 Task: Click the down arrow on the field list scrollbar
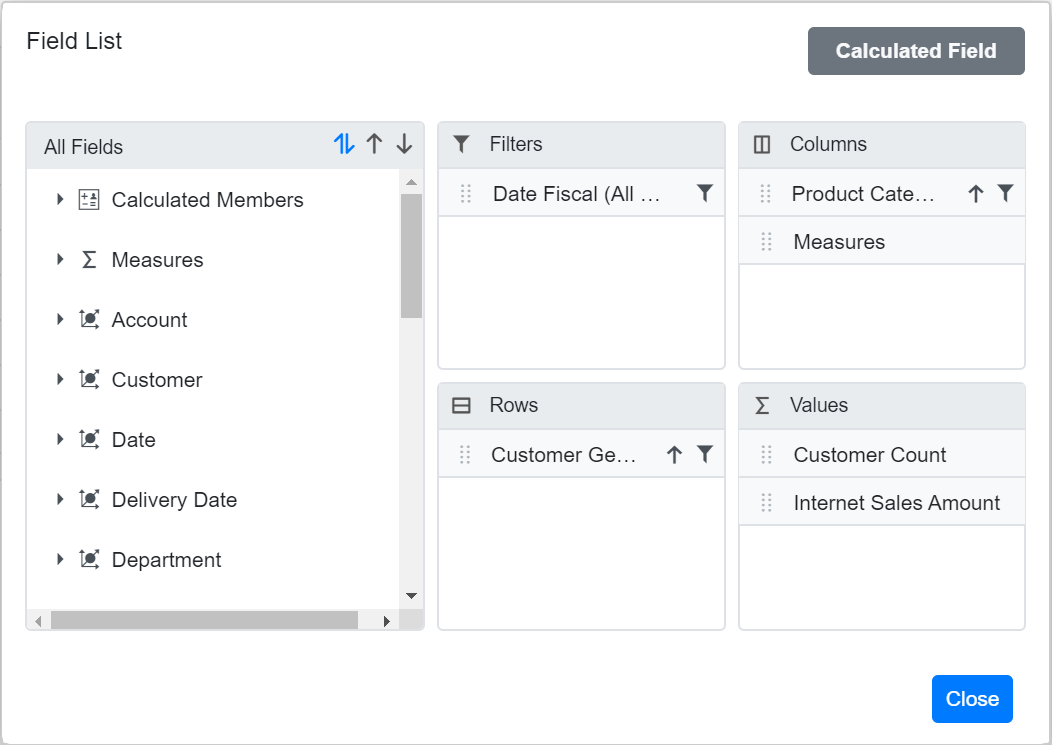(x=411, y=594)
